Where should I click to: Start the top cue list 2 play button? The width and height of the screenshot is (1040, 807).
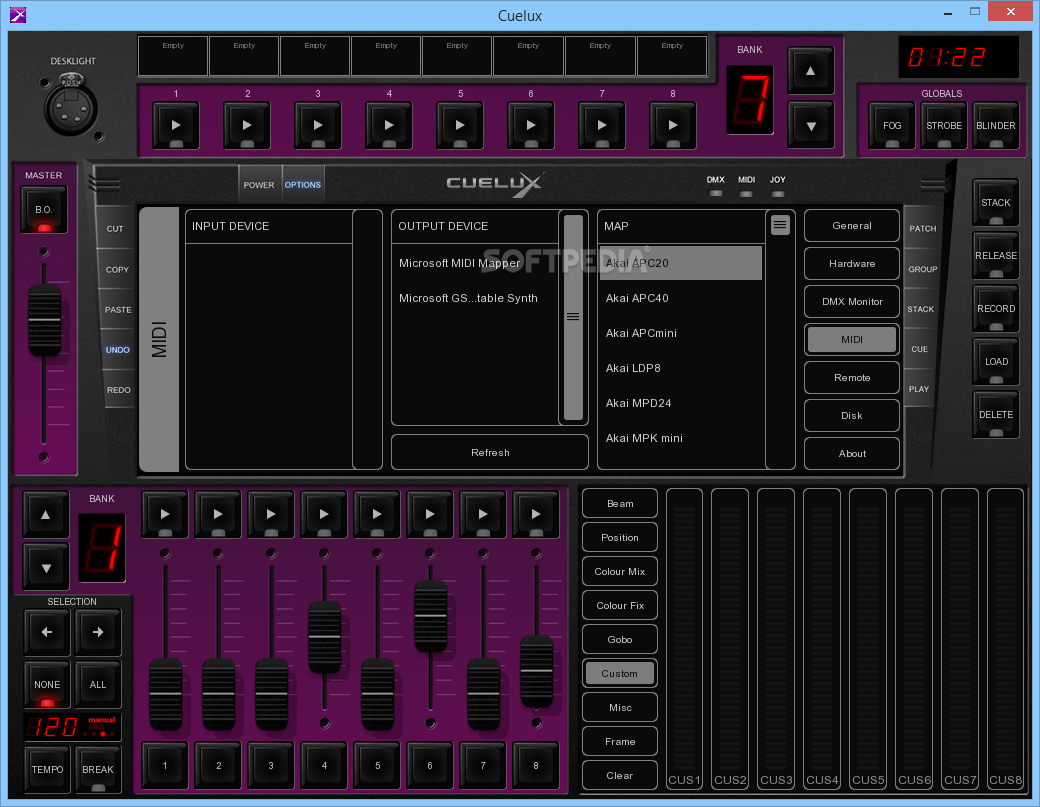pos(247,125)
